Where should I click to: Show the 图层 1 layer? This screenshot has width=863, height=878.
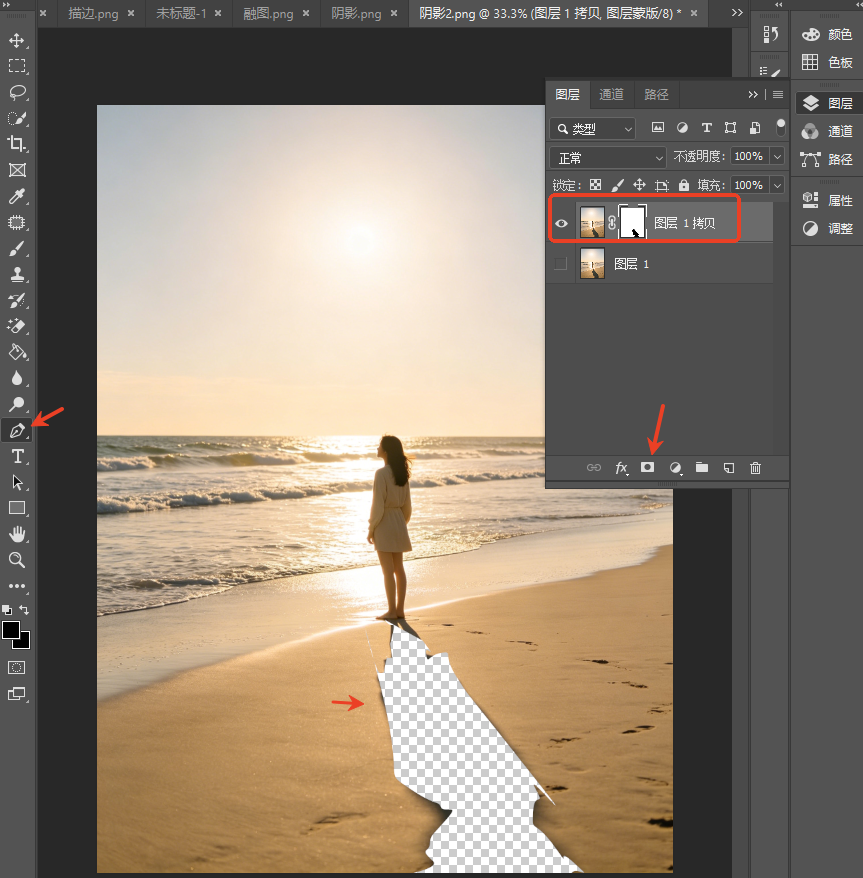[561, 264]
